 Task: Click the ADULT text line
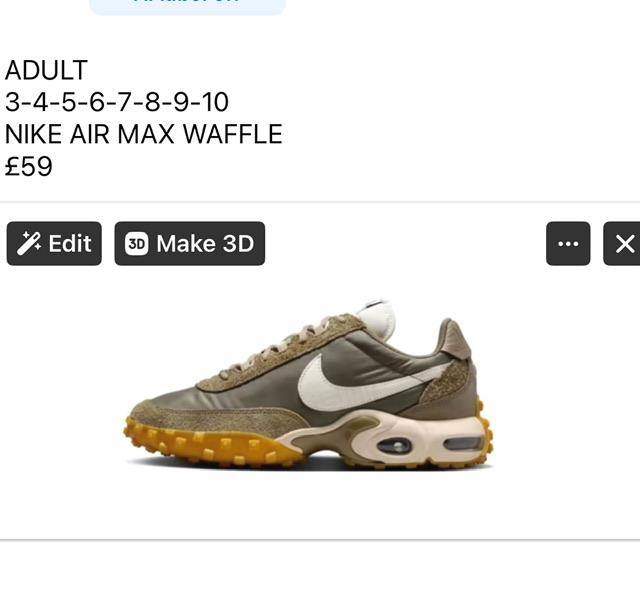click(46, 70)
